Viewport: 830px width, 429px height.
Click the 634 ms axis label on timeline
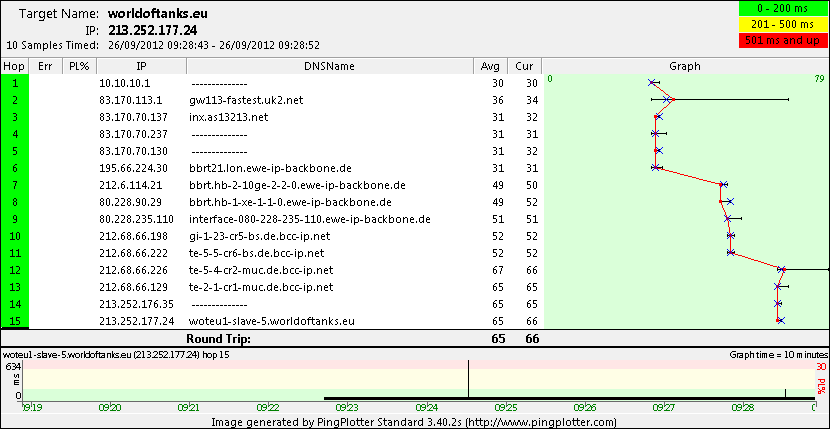click(x=13, y=365)
